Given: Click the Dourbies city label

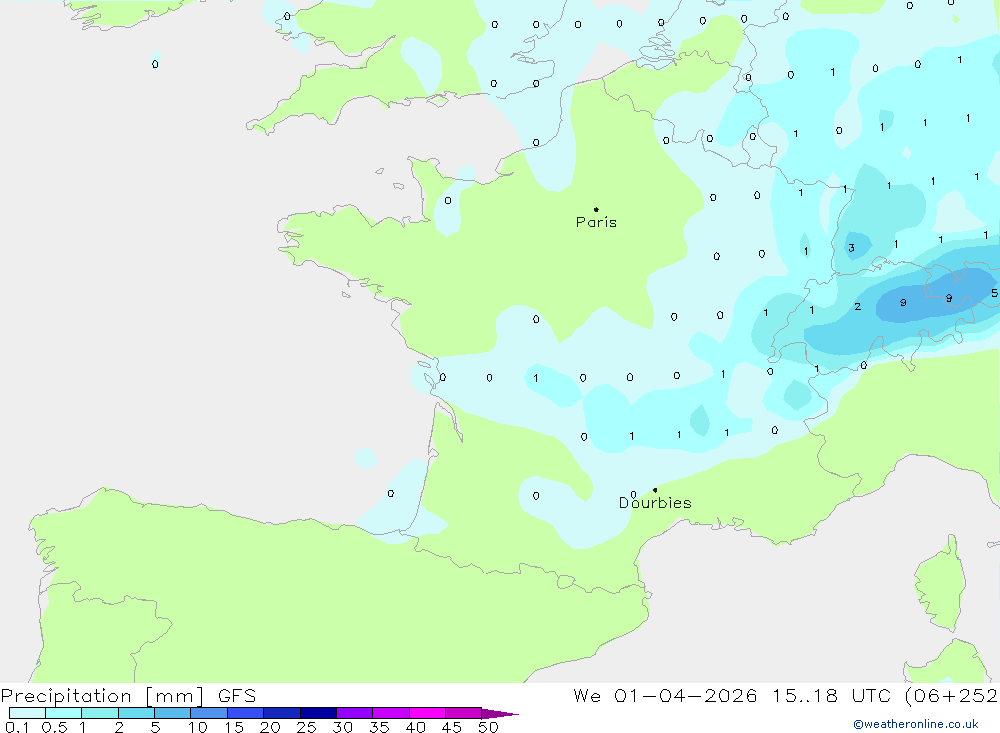Looking at the screenshot, I should point(655,503).
